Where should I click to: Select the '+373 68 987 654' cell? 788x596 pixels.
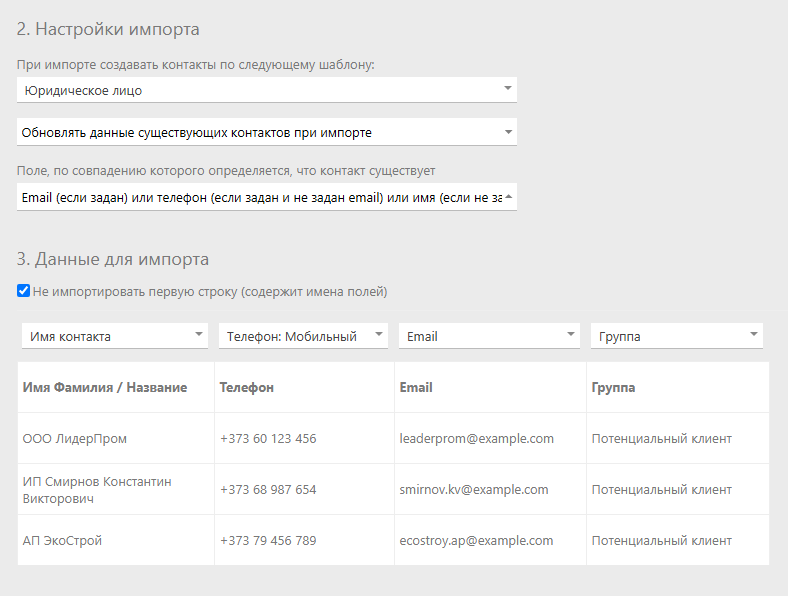[305, 489]
